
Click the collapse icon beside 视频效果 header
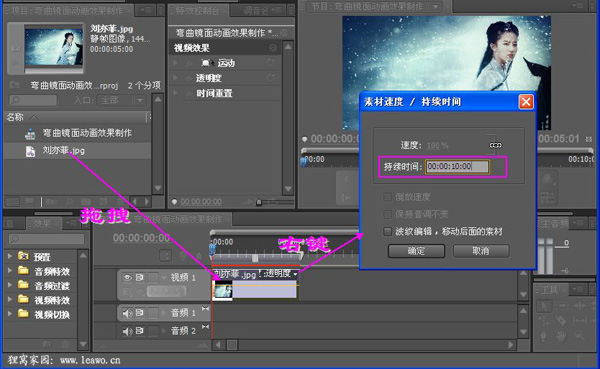pyautogui.click(x=273, y=48)
